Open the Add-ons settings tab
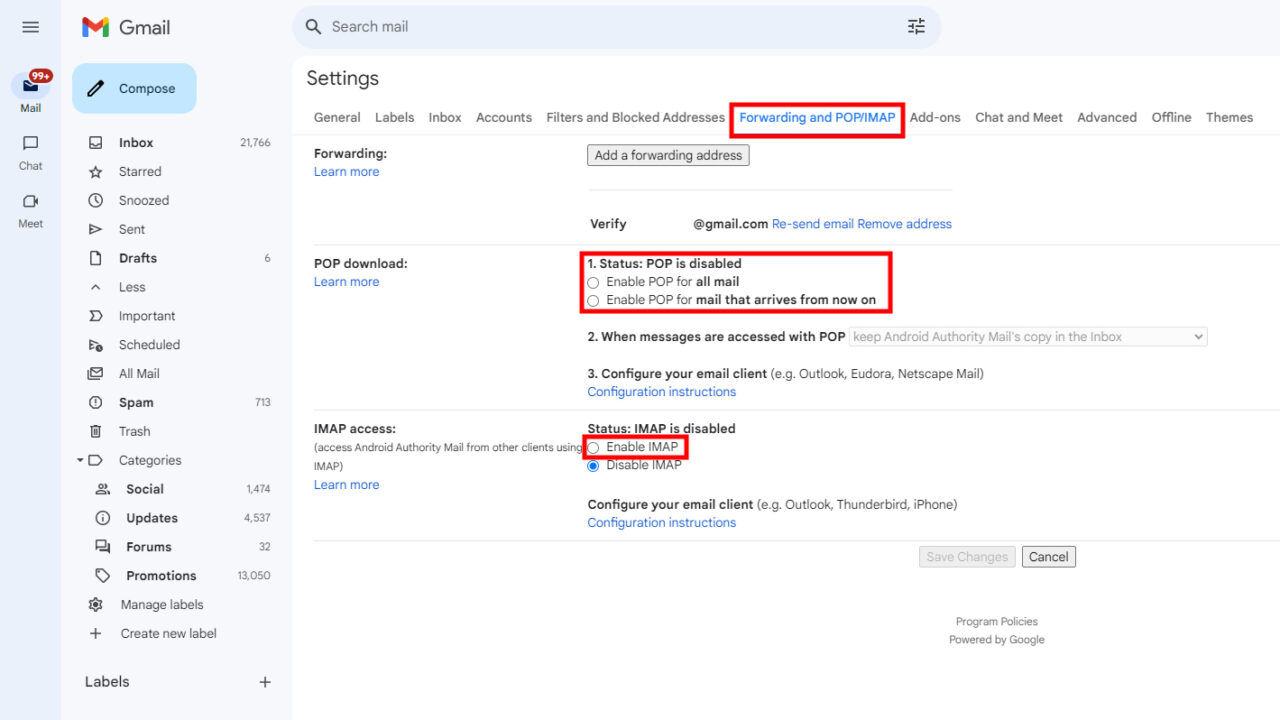The width and height of the screenshot is (1280, 720). pyautogui.click(x=935, y=117)
